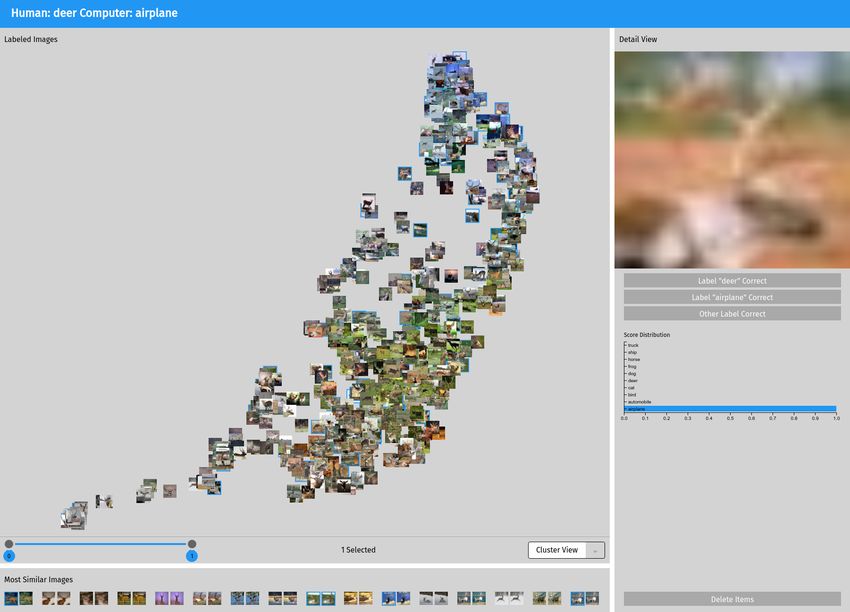Image resolution: width=850 pixels, height=612 pixels.
Task: Choose the Other Label Correct button
Action: point(732,313)
